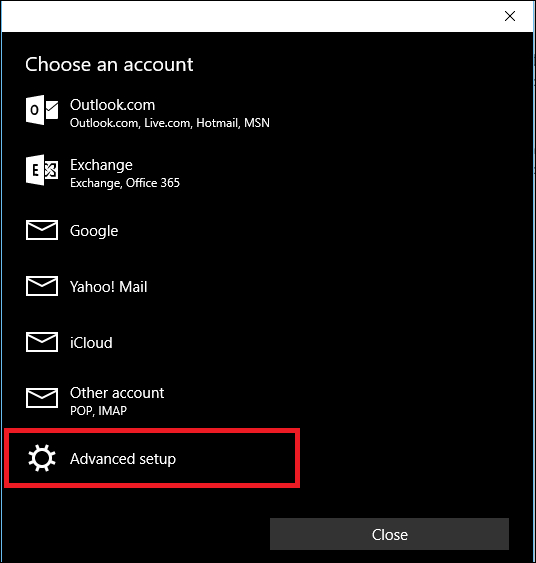
Task: Open the Advanced setup label
Action: point(123,459)
